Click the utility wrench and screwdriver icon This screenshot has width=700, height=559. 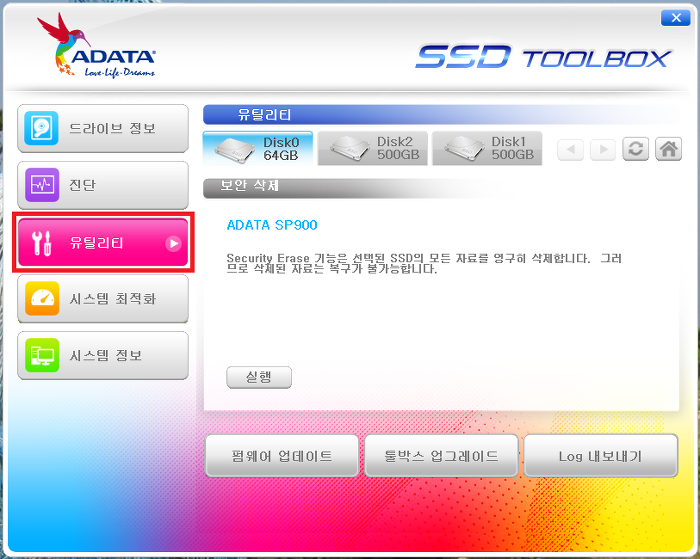42,243
